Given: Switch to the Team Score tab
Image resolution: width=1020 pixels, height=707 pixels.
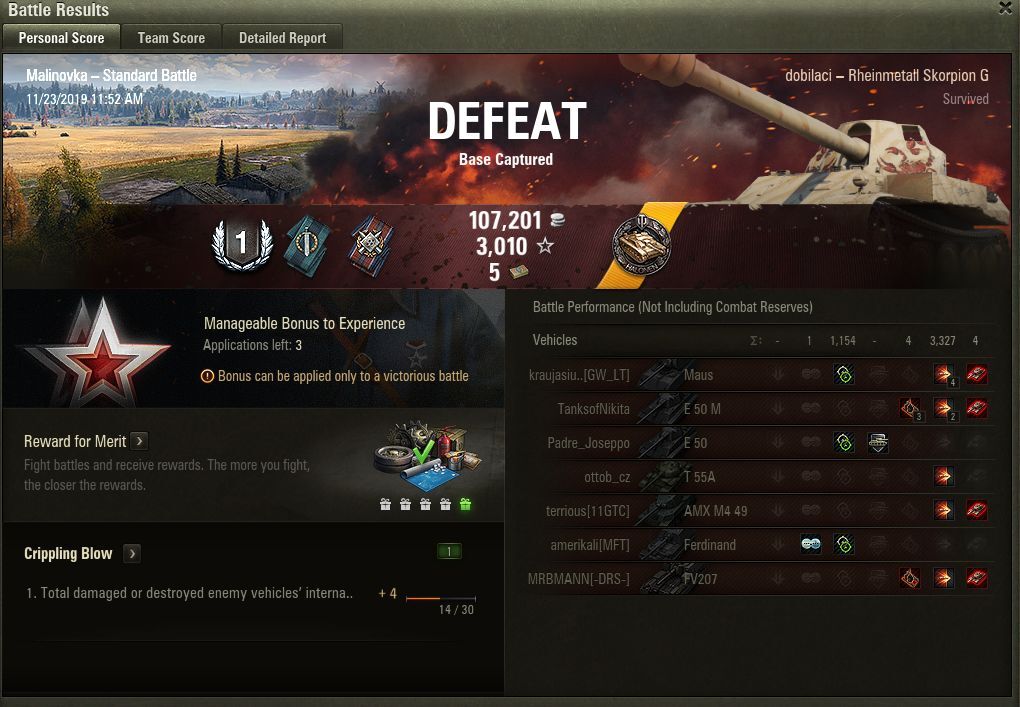Looking at the screenshot, I should pyautogui.click(x=171, y=38).
